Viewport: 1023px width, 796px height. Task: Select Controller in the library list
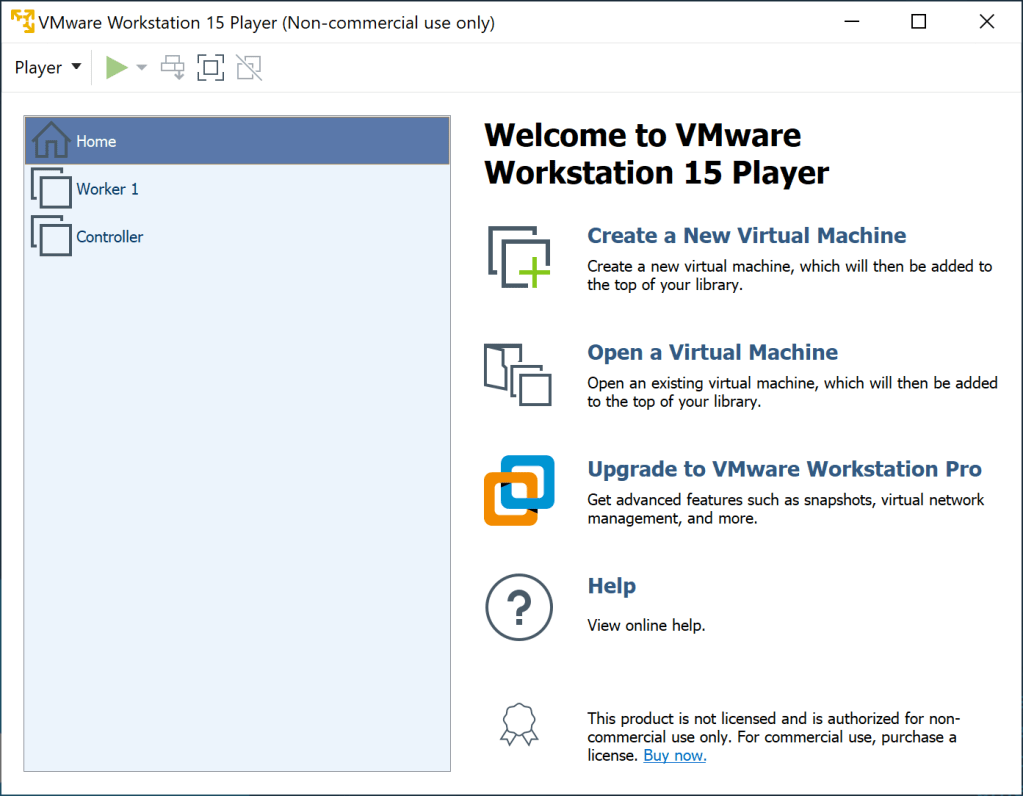click(x=110, y=236)
